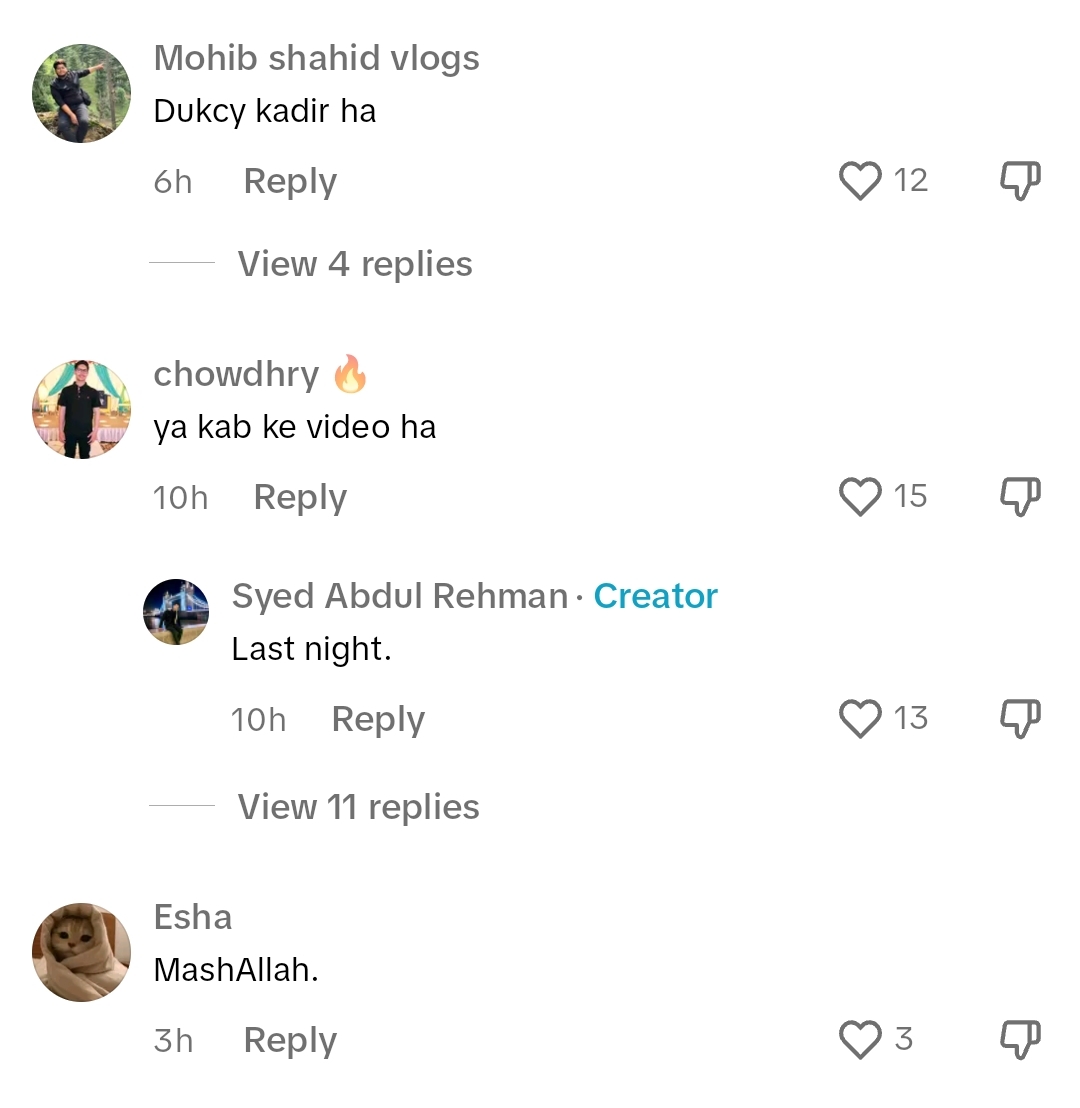Dislike the comment from Mohib shahid vlogs
1080x1108 pixels.
click(1019, 181)
